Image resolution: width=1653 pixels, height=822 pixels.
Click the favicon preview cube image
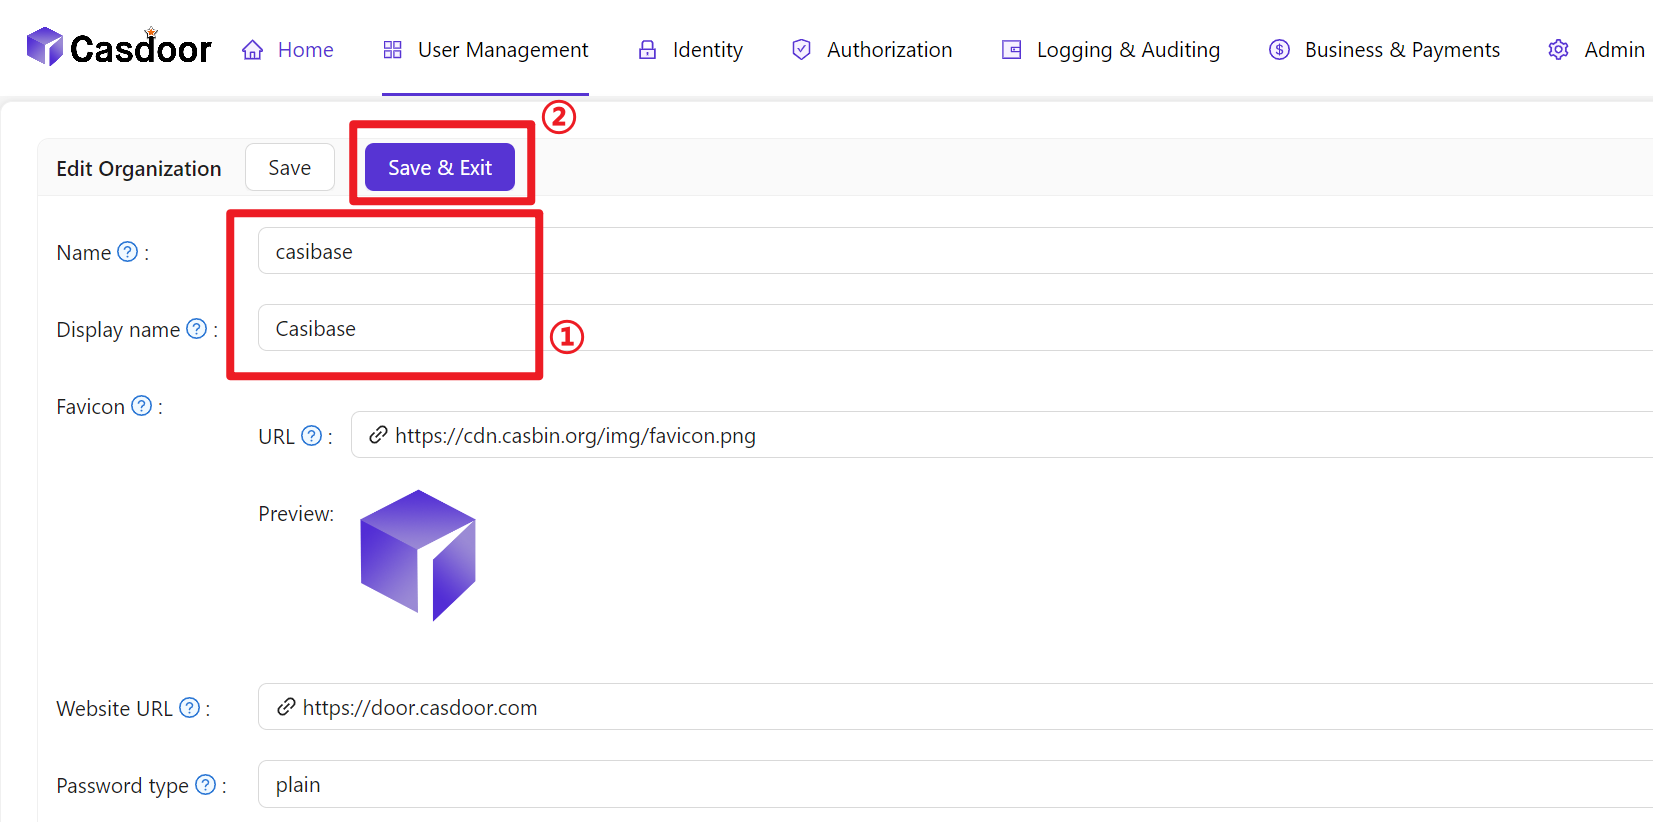[418, 555]
